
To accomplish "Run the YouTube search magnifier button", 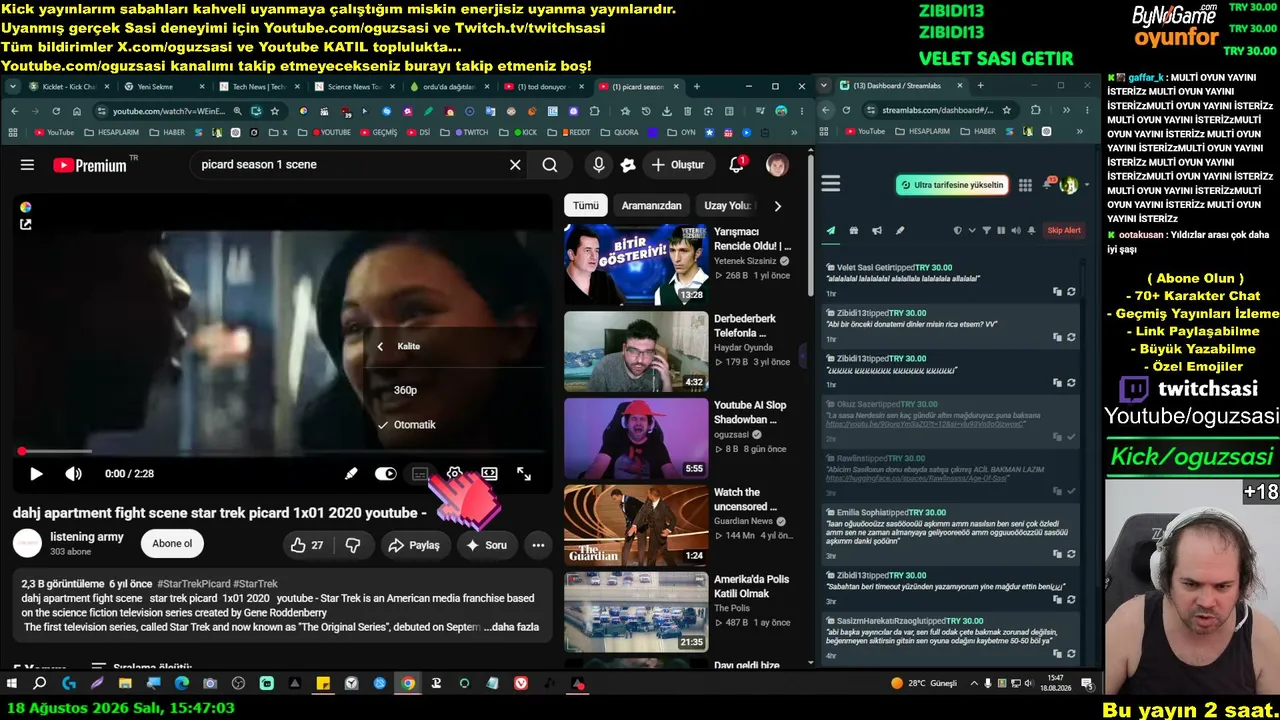I will (x=550, y=165).
